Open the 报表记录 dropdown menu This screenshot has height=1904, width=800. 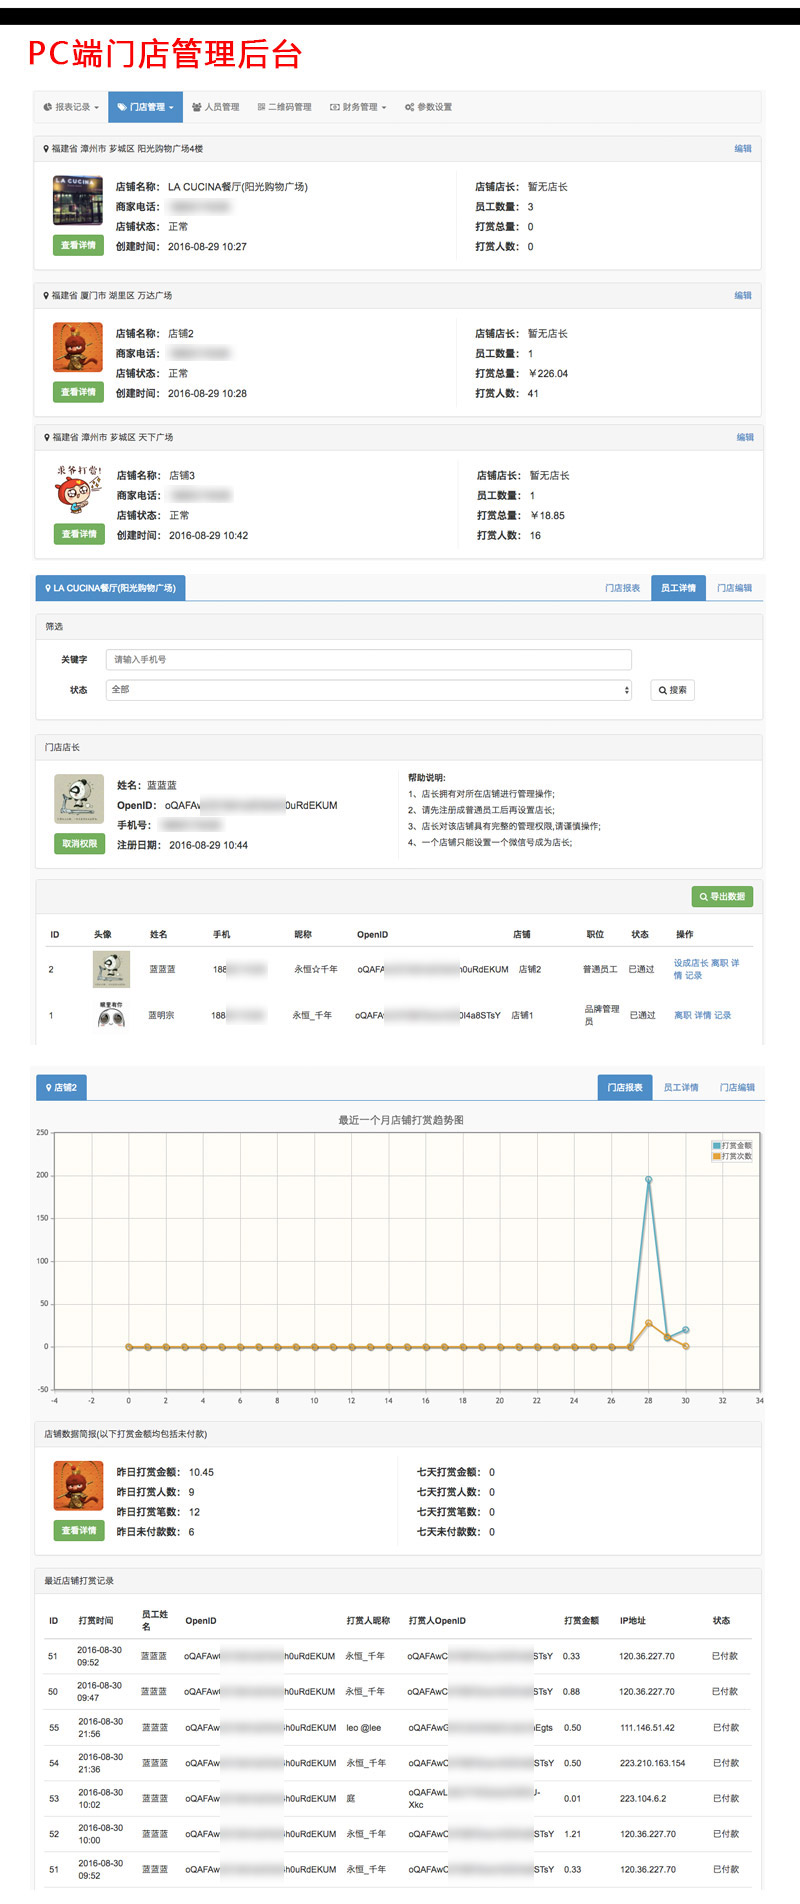tap(71, 107)
